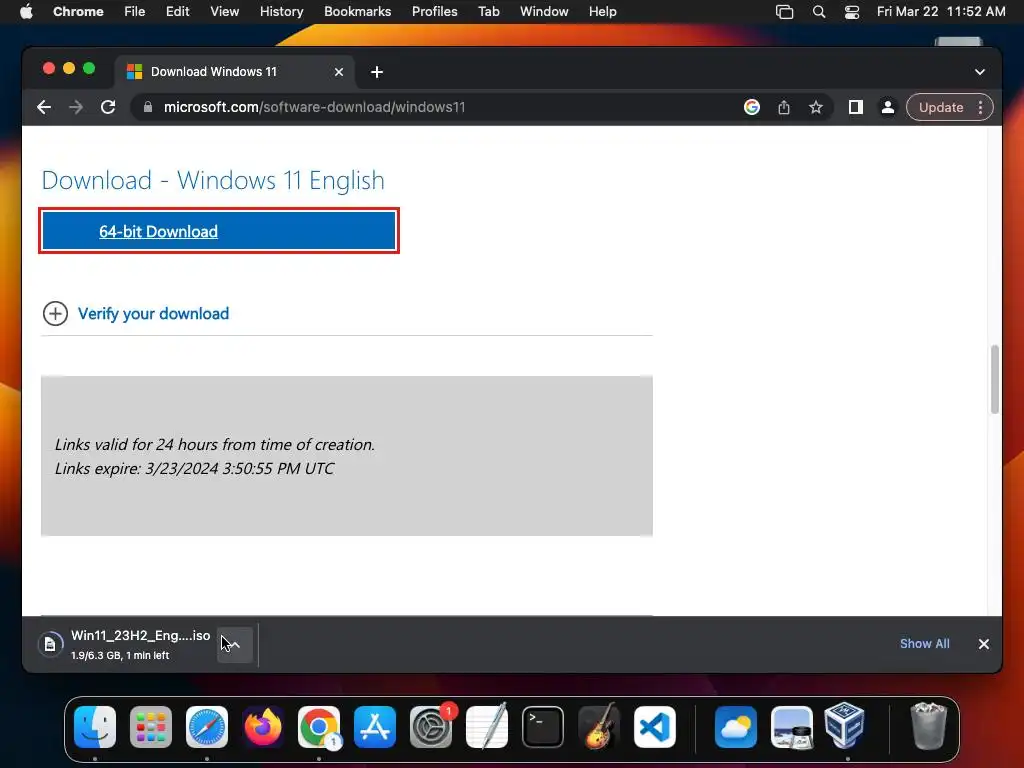Click the date and time in menu bar
Viewport: 1024px width, 768px height.
(x=941, y=12)
